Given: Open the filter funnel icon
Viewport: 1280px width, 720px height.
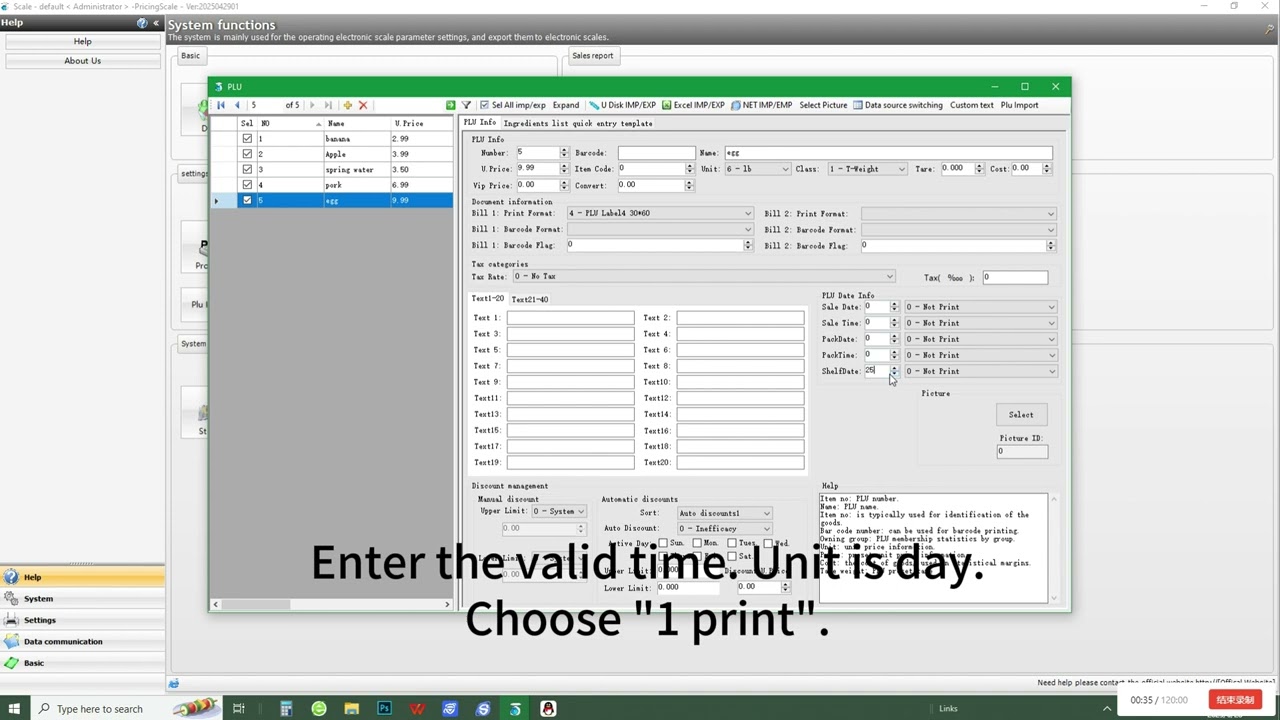Looking at the screenshot, I should click(x=466, y=105).
